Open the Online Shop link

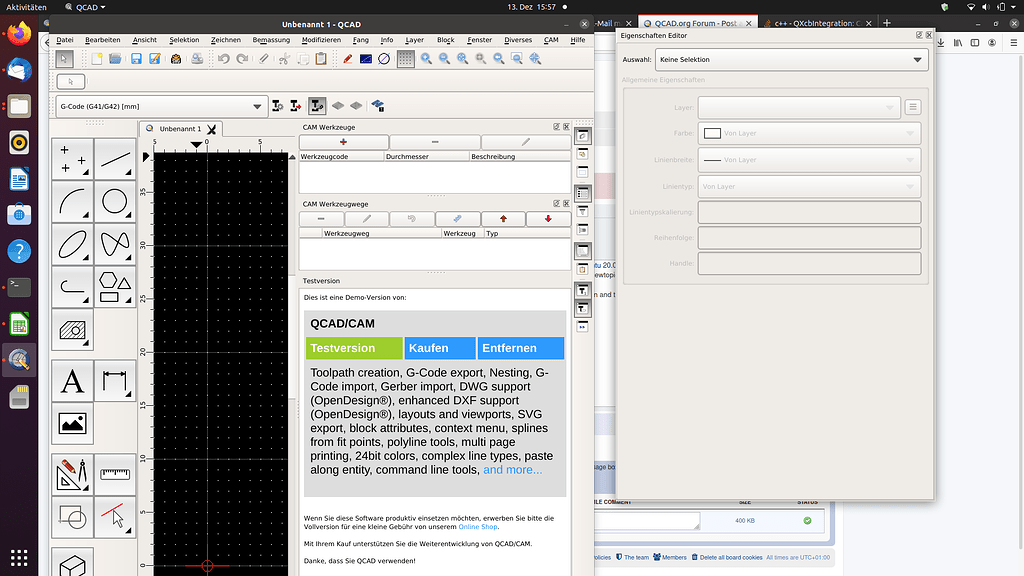coord(478,526)
